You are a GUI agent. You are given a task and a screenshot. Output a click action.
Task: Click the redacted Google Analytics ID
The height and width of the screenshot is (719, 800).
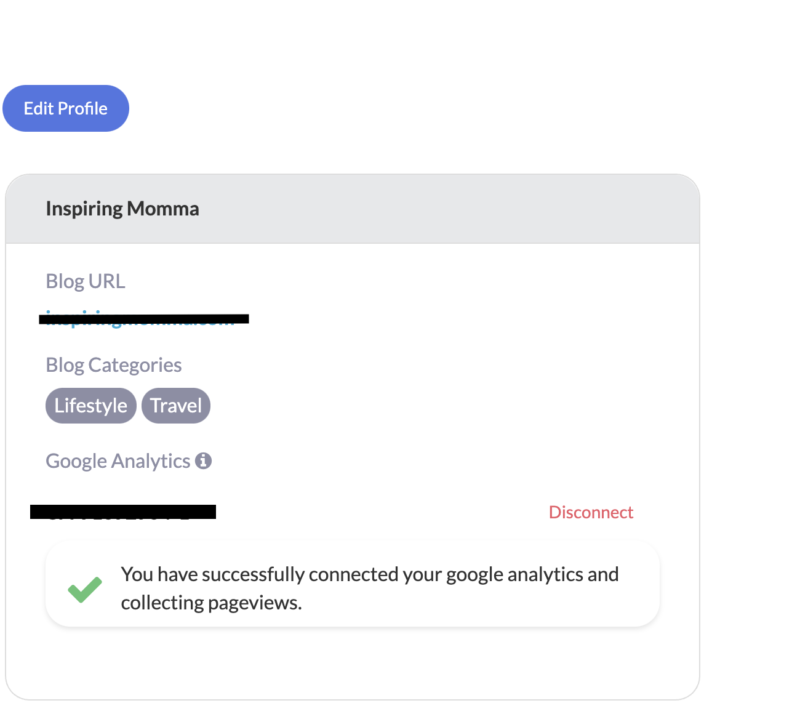coord(123,512)
